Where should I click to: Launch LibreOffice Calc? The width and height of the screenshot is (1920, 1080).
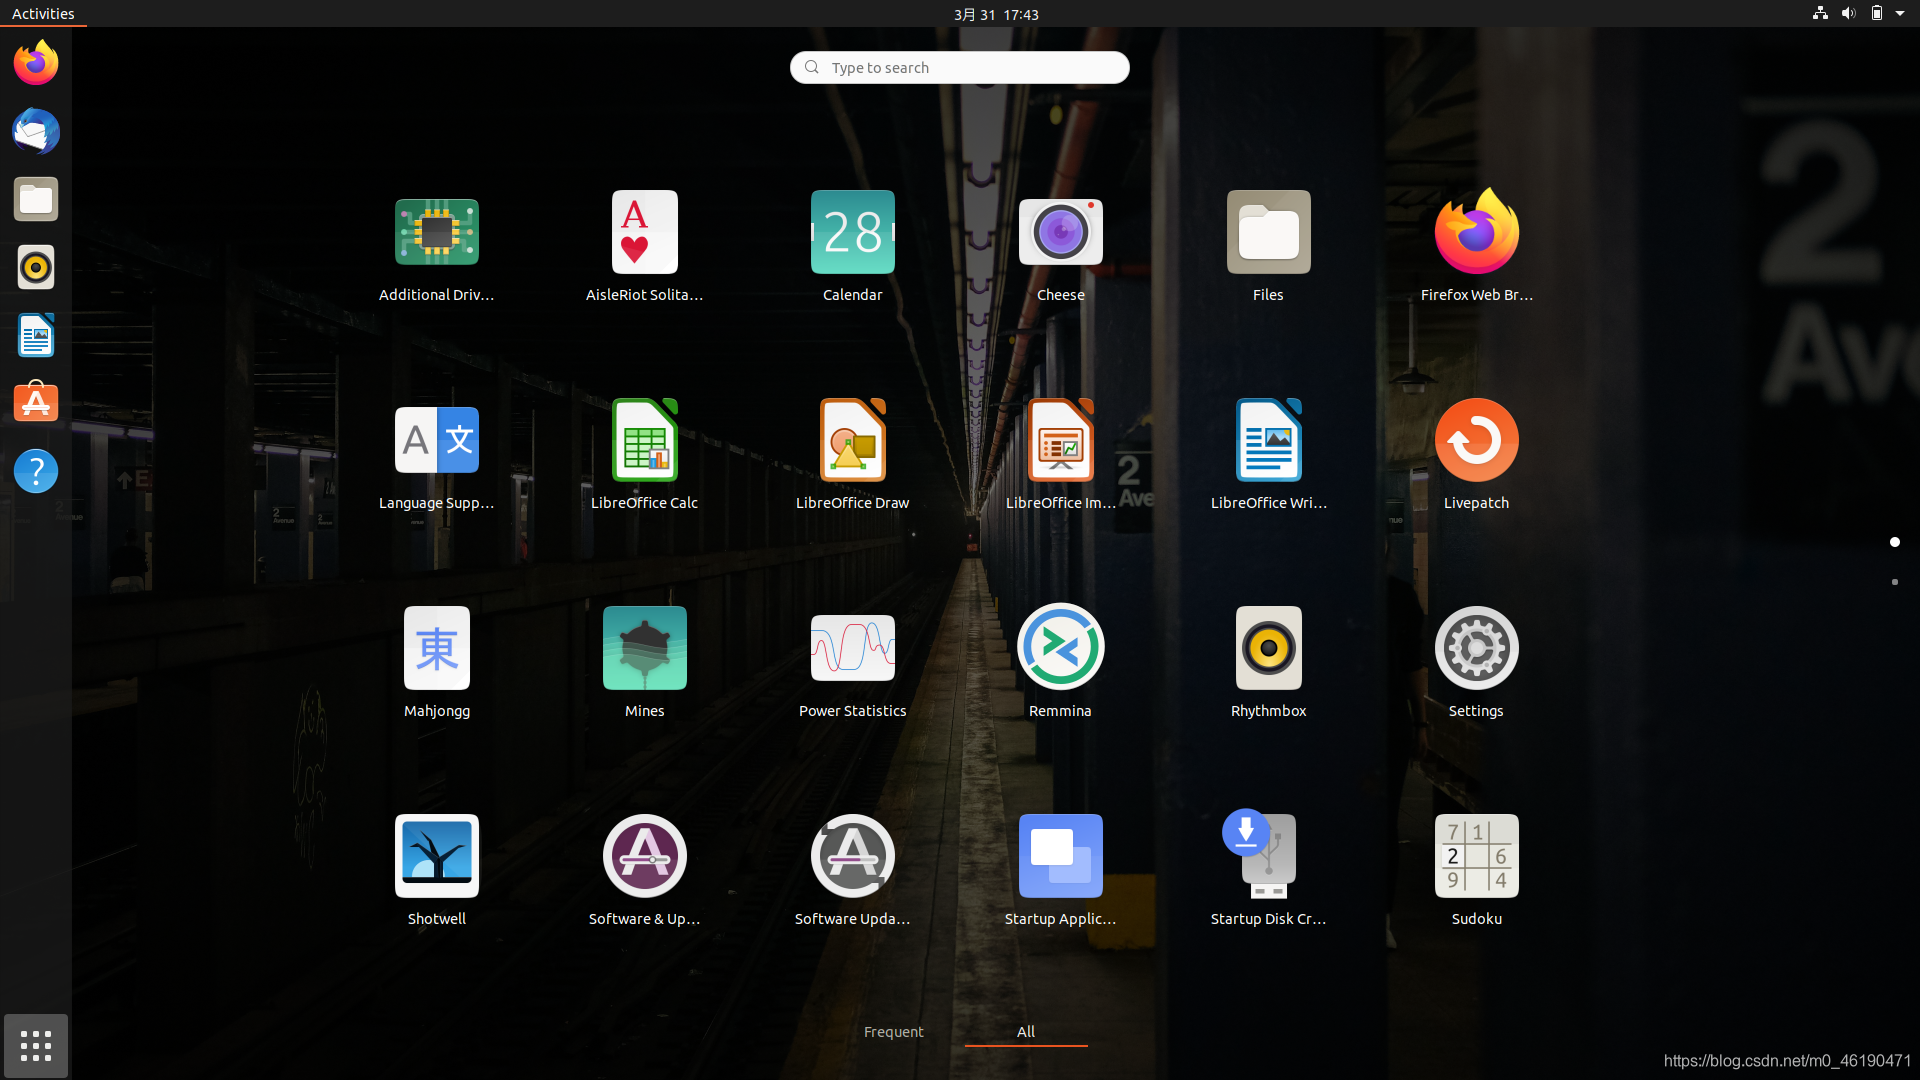click(x=644, y=441)
